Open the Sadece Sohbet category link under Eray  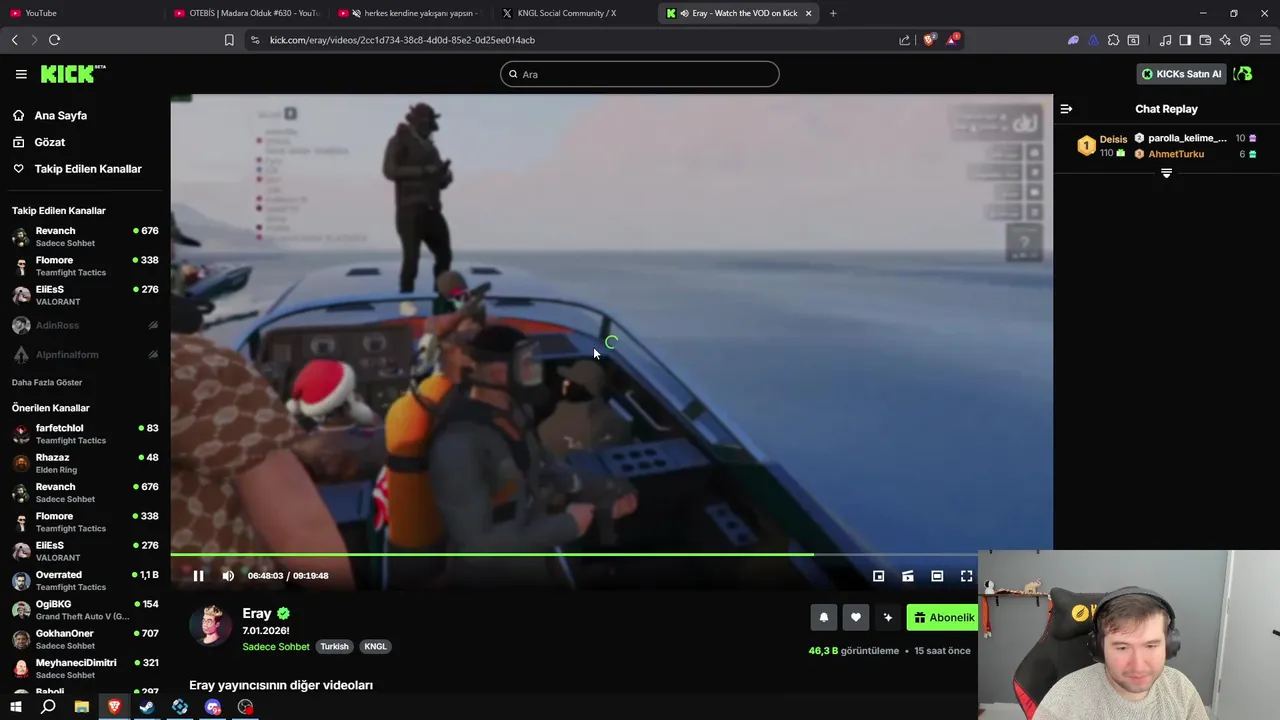(x=276, y=647)
